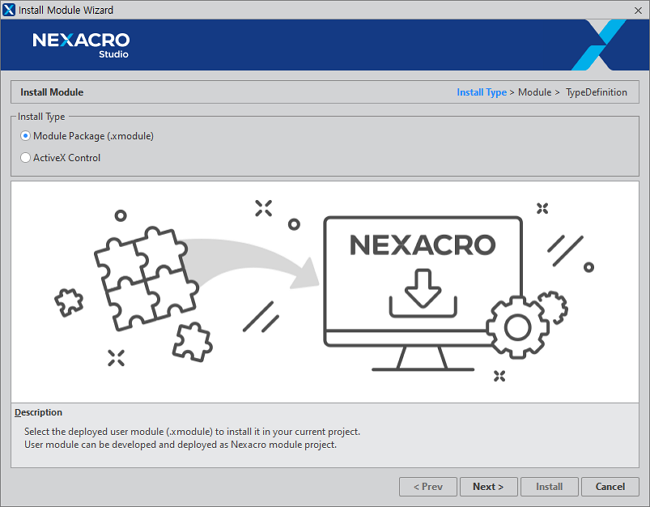Select the Module Package (.xmodule) radio button

(x=26, y=136)
